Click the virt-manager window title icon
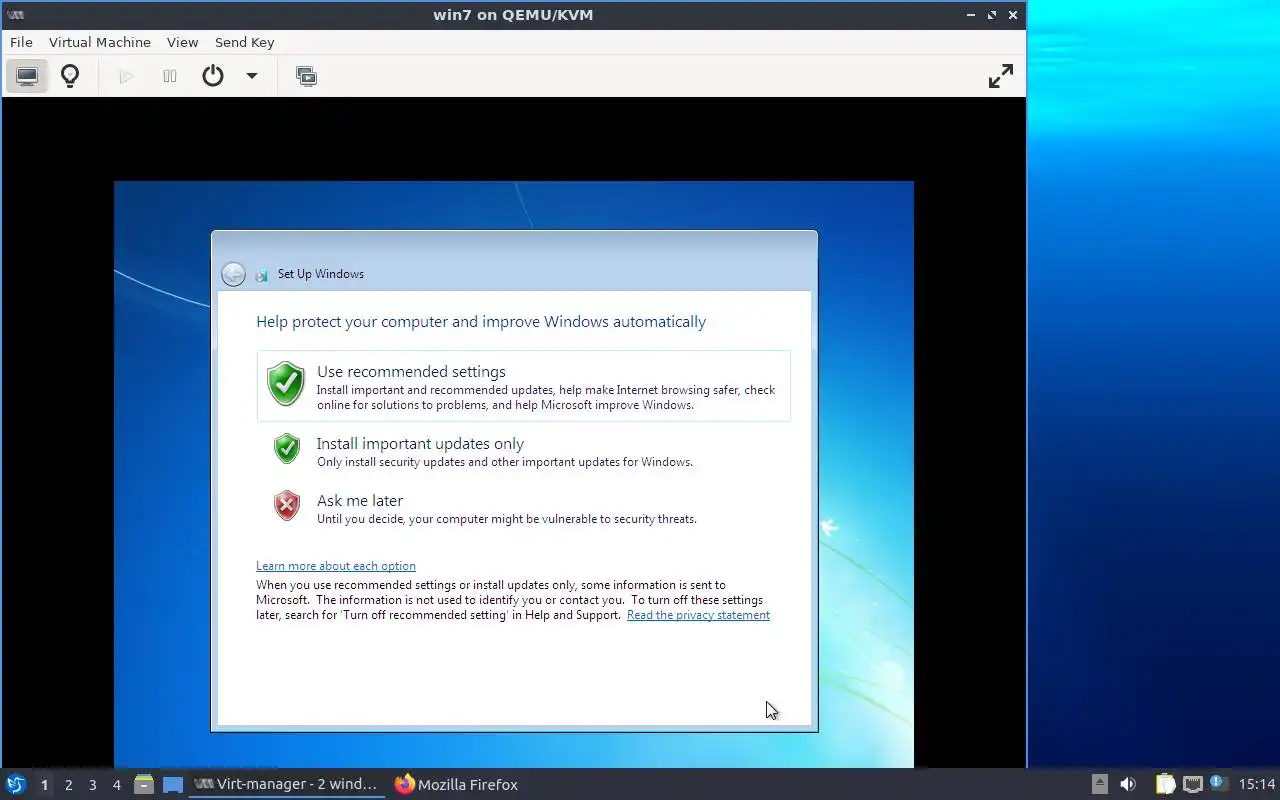This screenshot has width=1280, height=800. (x=15, y=15)
